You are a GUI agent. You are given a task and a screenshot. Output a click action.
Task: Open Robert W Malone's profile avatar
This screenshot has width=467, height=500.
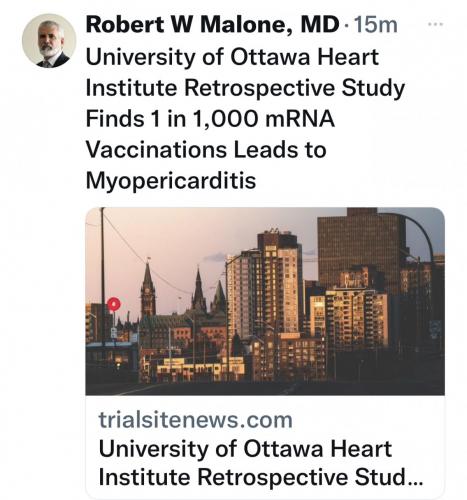click(49, 41)
